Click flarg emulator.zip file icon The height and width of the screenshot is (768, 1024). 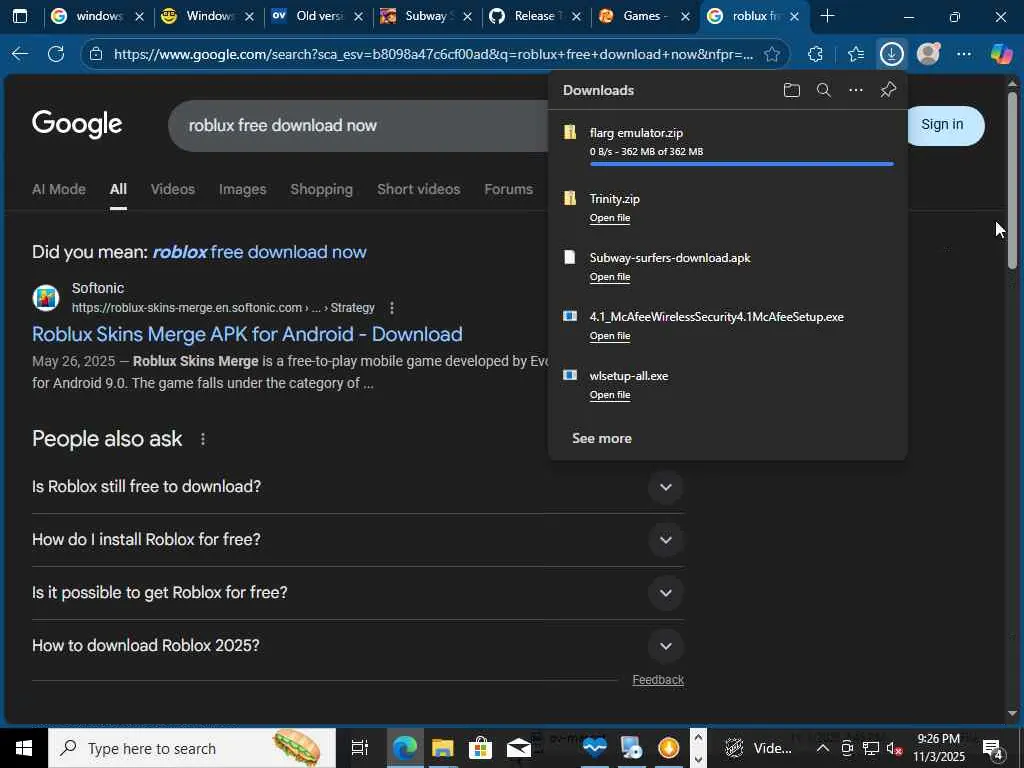click(570, 133)
